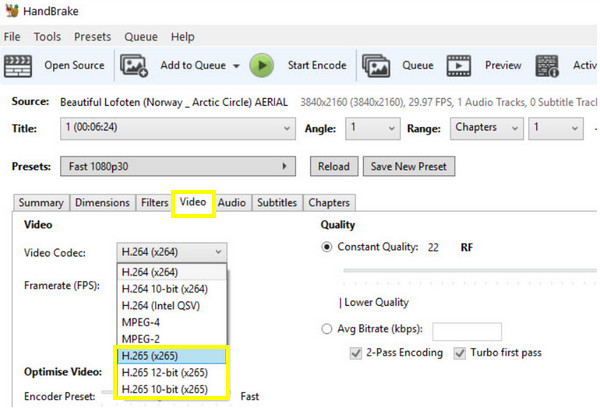Select the Constant Quality radio button
Viewport: 600px width, 408px height.
[326, 247]
